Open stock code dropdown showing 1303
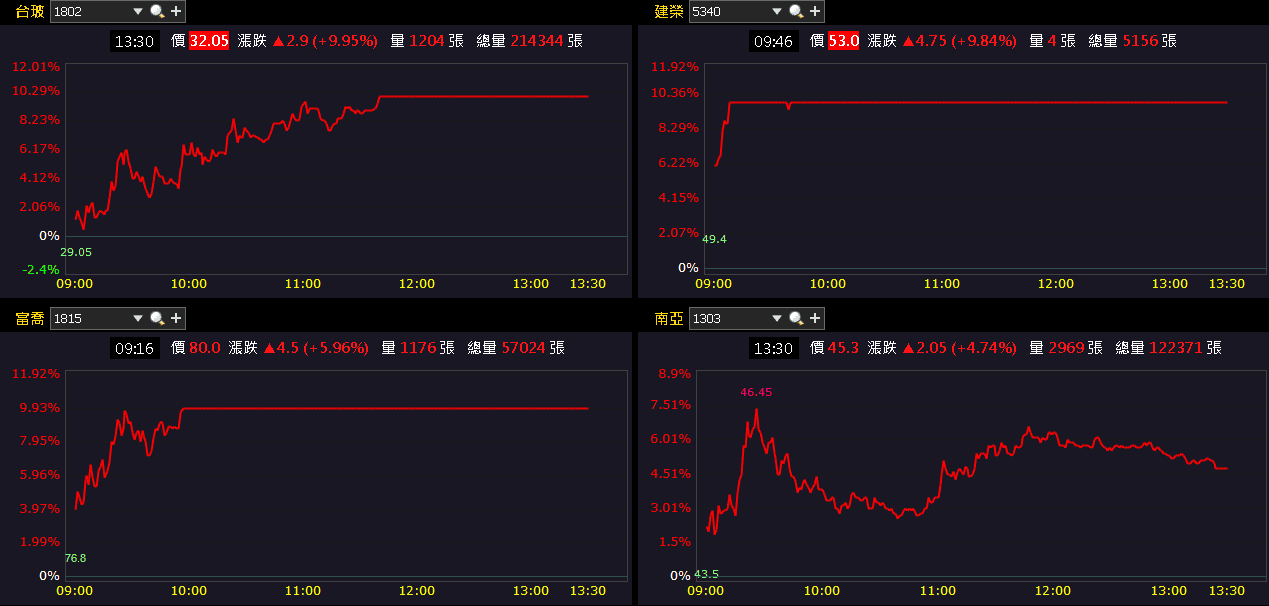The image size is (1269, 606). pos(777,318)
